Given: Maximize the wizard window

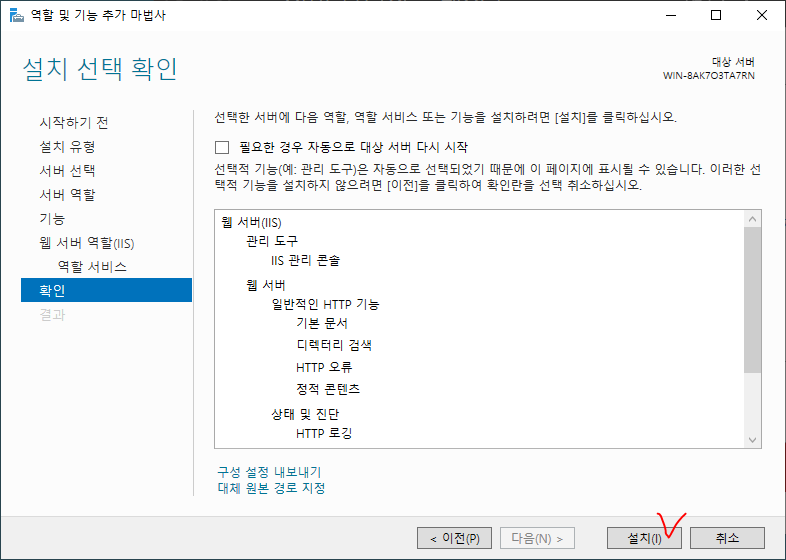Looking at the screenshot, I should tap(716, 15).
